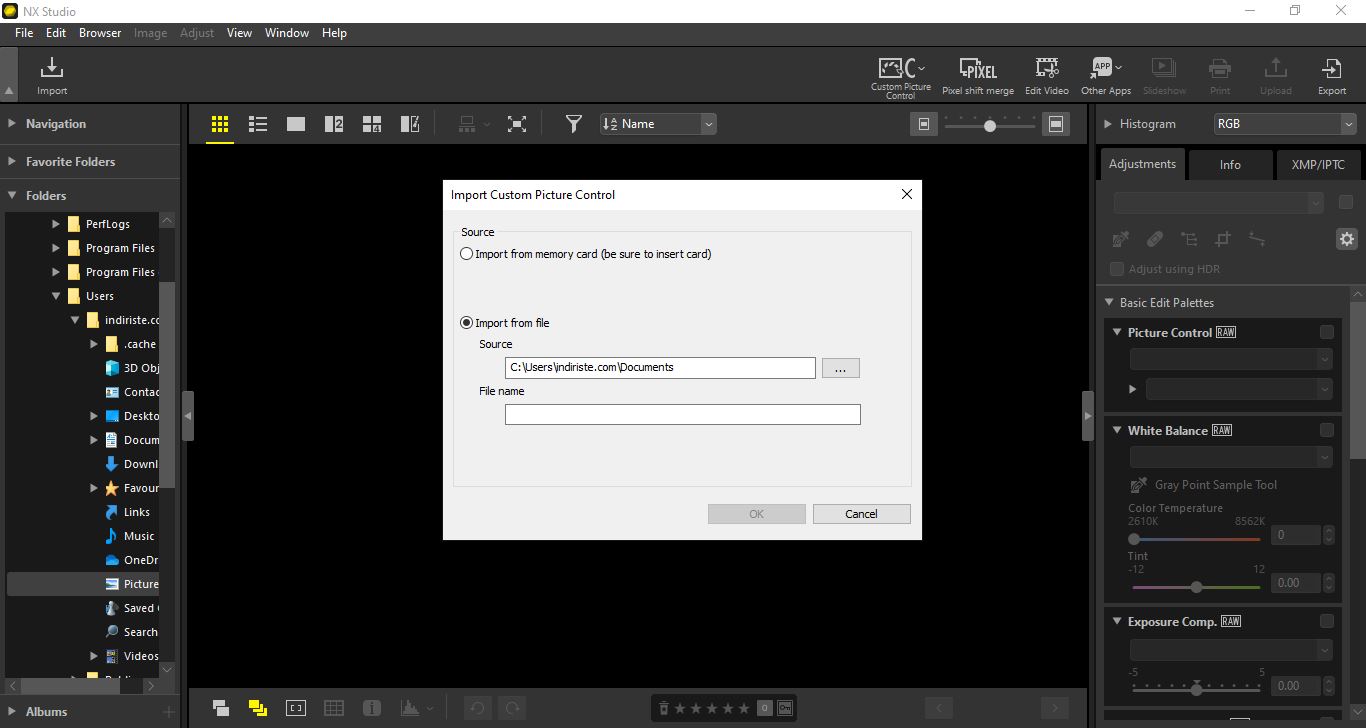Click the Tint slider
This screenshot has width=1366, height=728.
click(1196, 587)
